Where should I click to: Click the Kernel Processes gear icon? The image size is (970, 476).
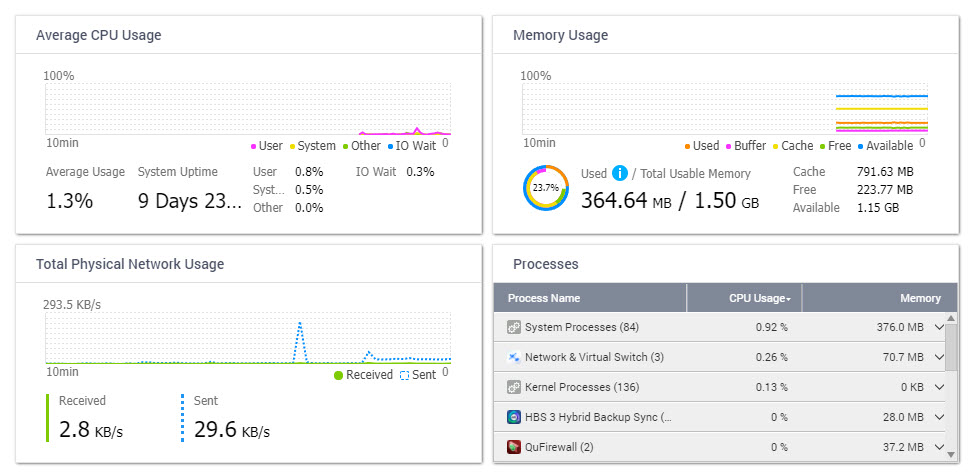coord(513,386)
